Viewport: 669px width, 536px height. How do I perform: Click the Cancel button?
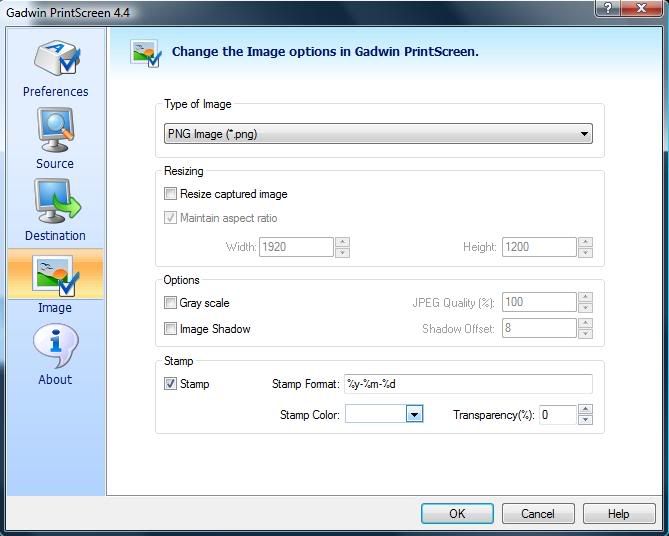pos(538,513)
